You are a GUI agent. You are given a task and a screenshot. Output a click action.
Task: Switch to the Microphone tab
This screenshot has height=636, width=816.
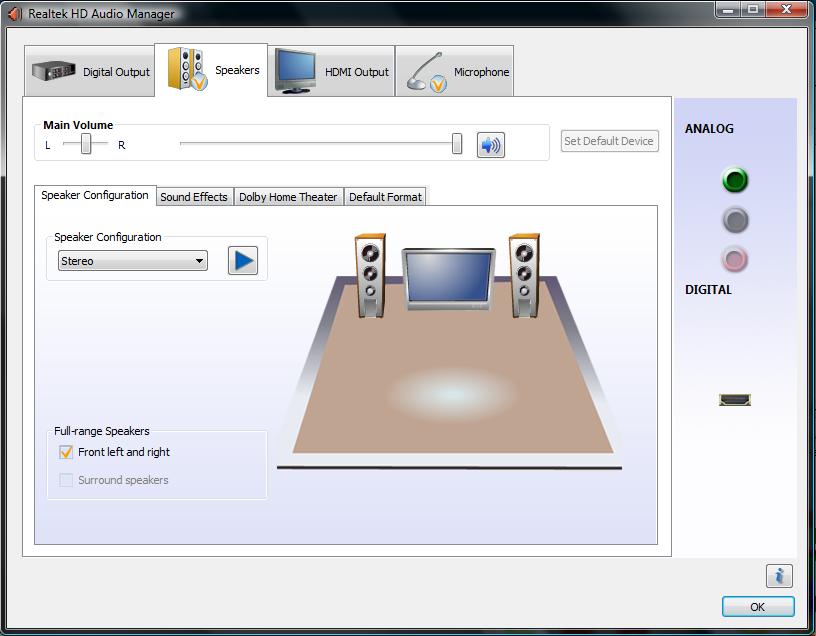[x=455, y=71]
